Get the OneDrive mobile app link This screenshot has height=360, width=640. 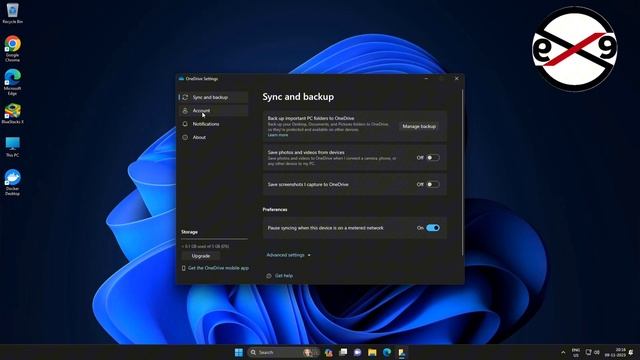(x=218, y=268)
